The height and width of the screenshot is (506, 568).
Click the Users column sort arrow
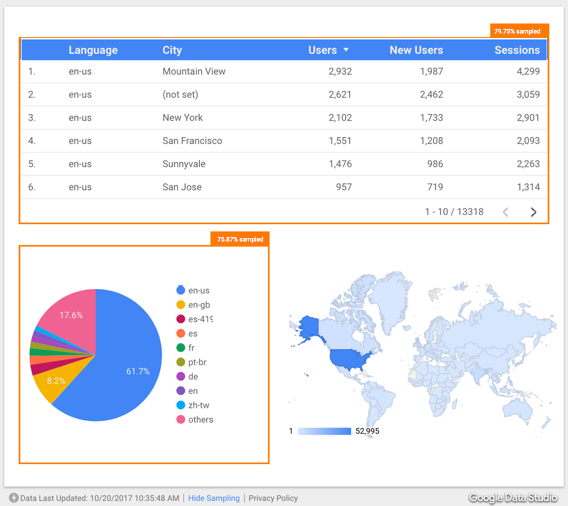tap(346, 50)
